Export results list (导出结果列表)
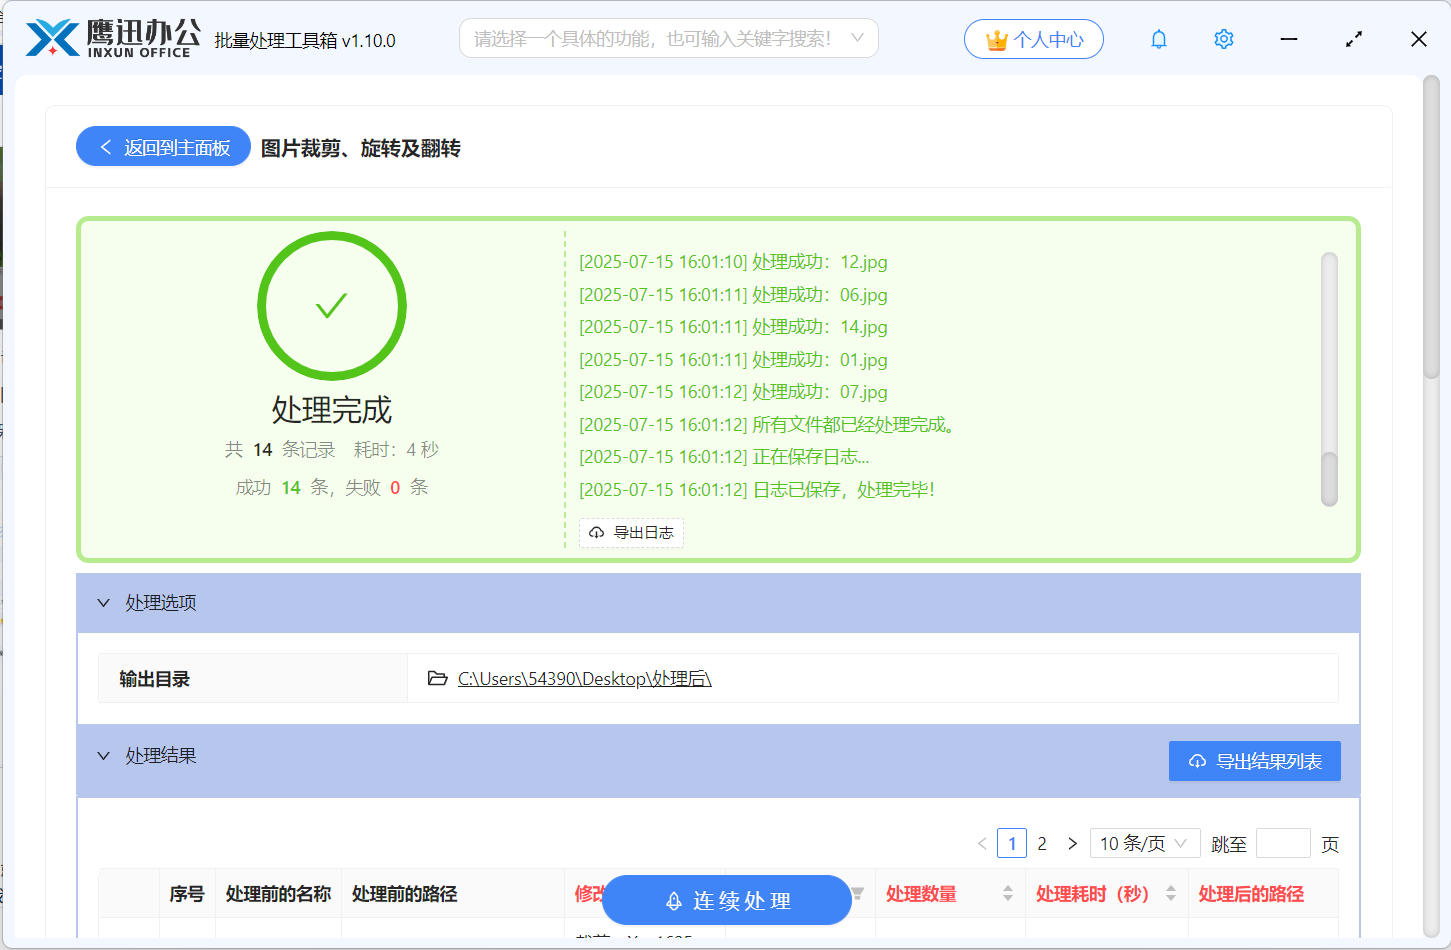 coord(1255,761)
